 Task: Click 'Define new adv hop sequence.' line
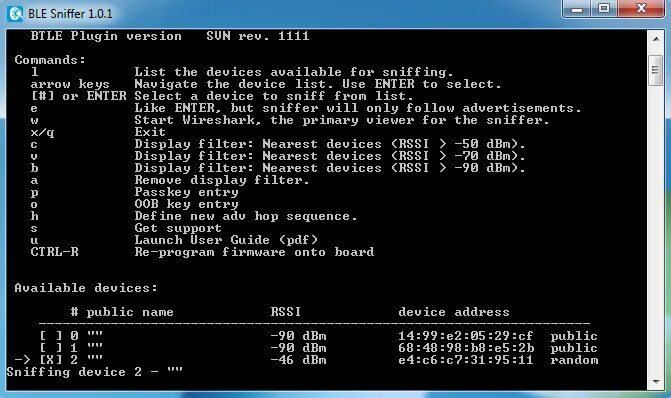click(246, 216)
